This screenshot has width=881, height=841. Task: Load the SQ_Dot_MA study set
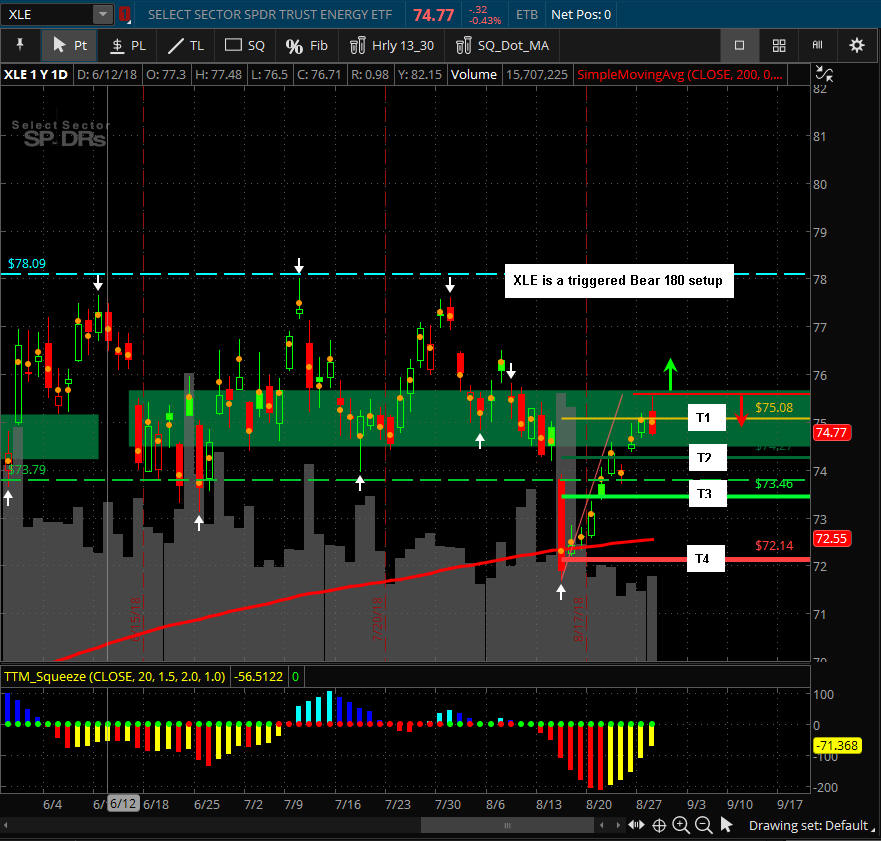[502, 46]
